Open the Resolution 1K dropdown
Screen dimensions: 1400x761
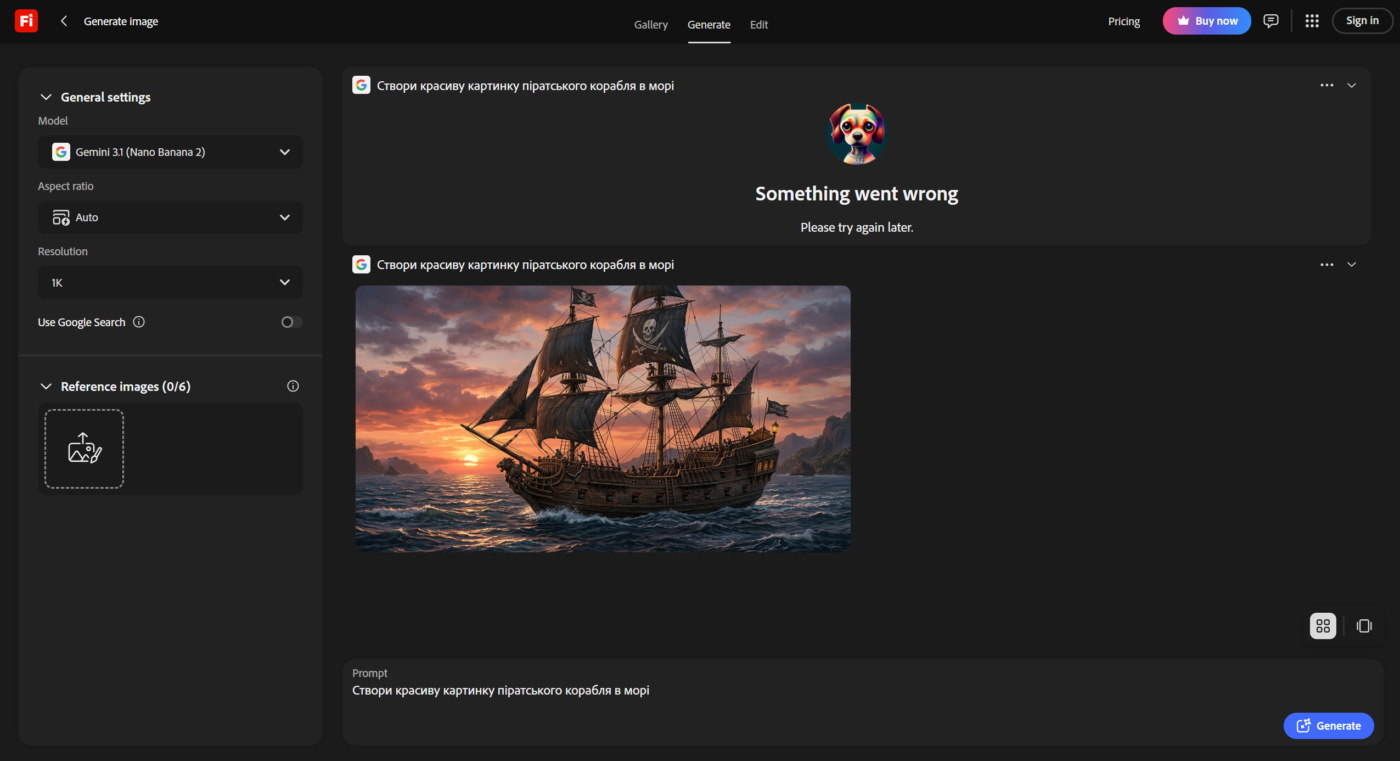pos(170,283)
